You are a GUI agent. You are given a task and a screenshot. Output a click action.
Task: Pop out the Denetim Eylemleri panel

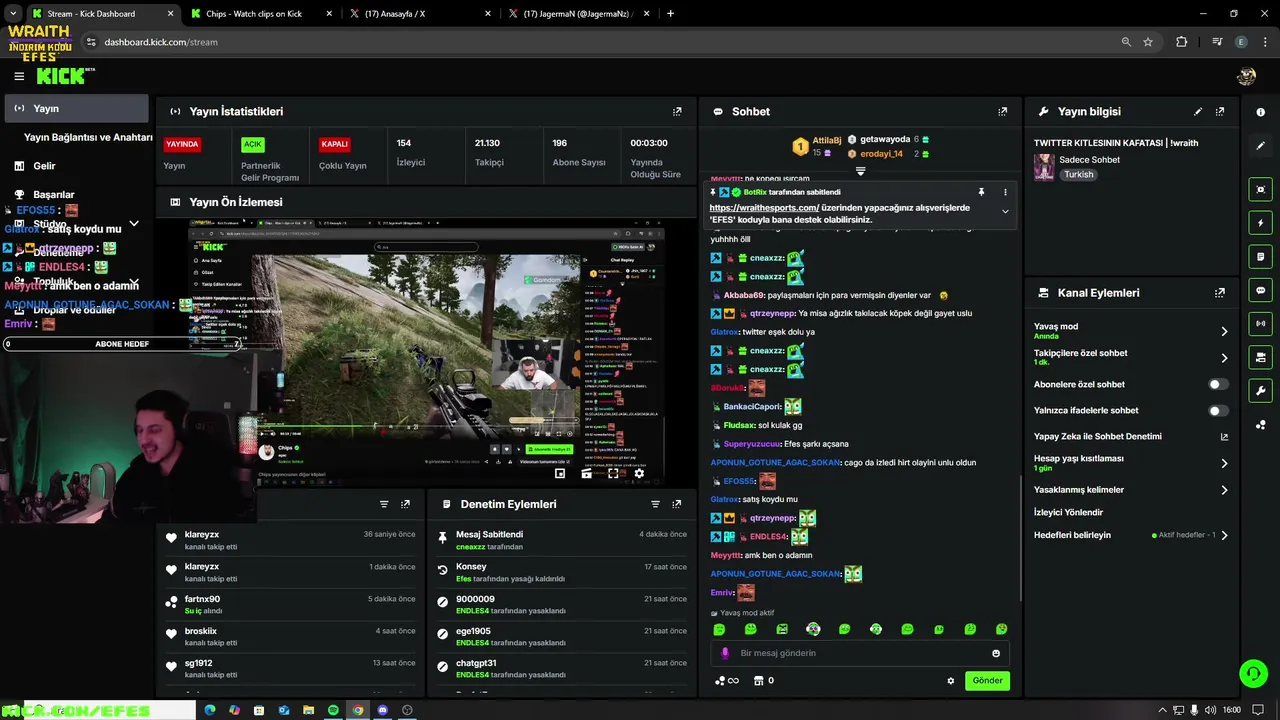point(677,504)
